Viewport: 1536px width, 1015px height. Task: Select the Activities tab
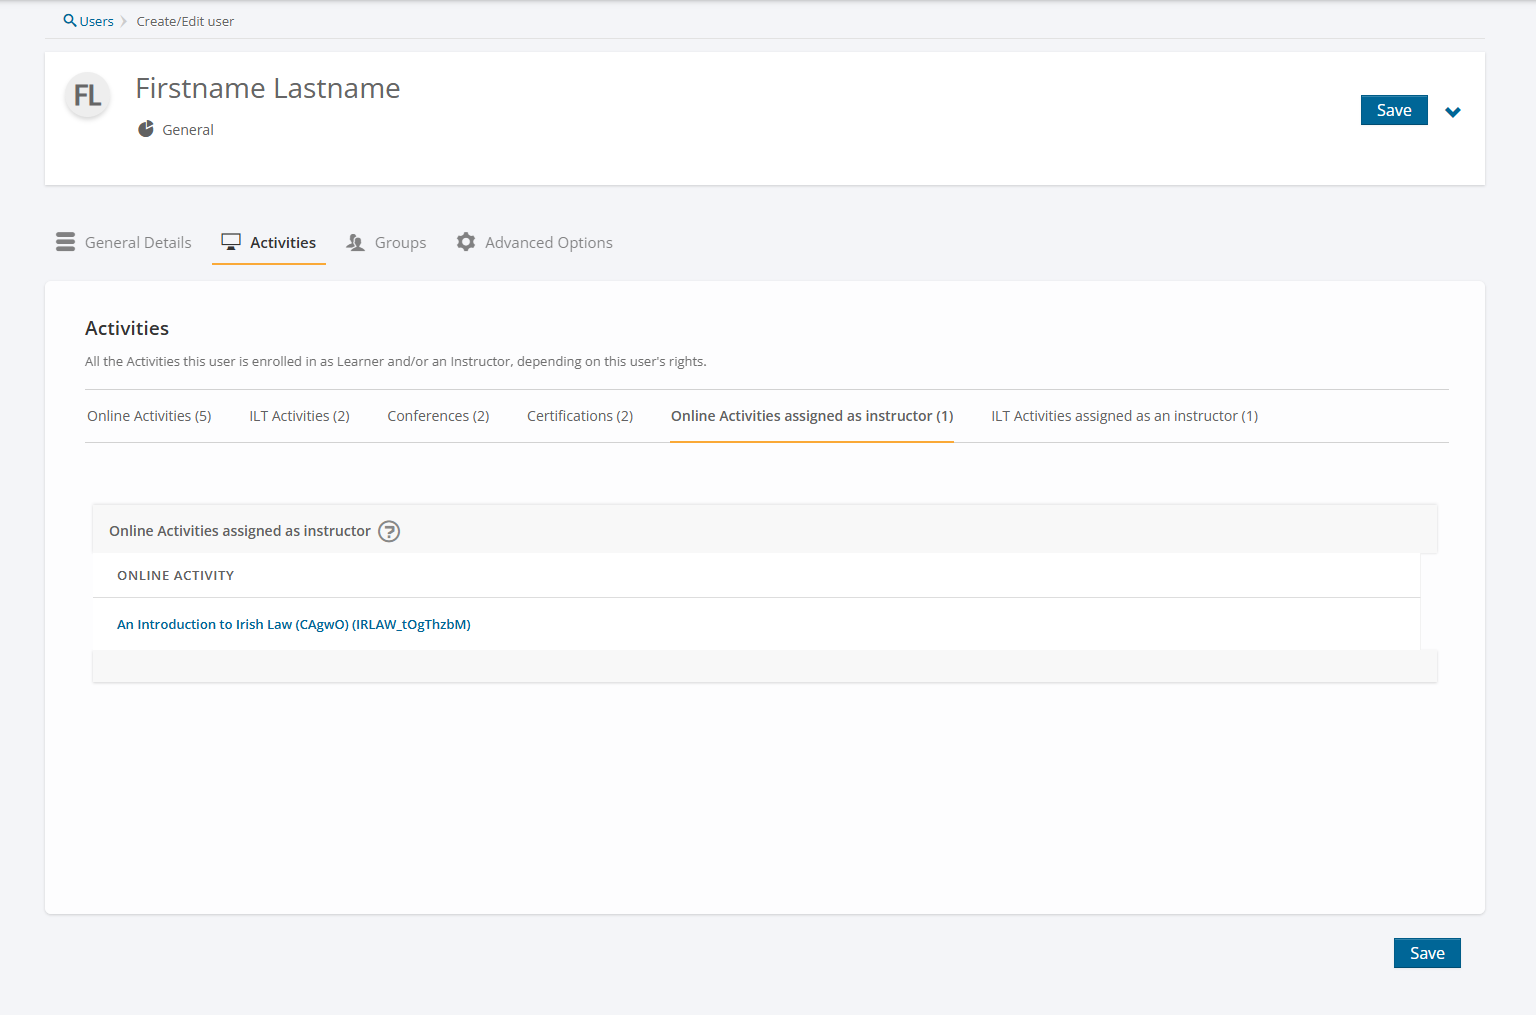[269, 242]
